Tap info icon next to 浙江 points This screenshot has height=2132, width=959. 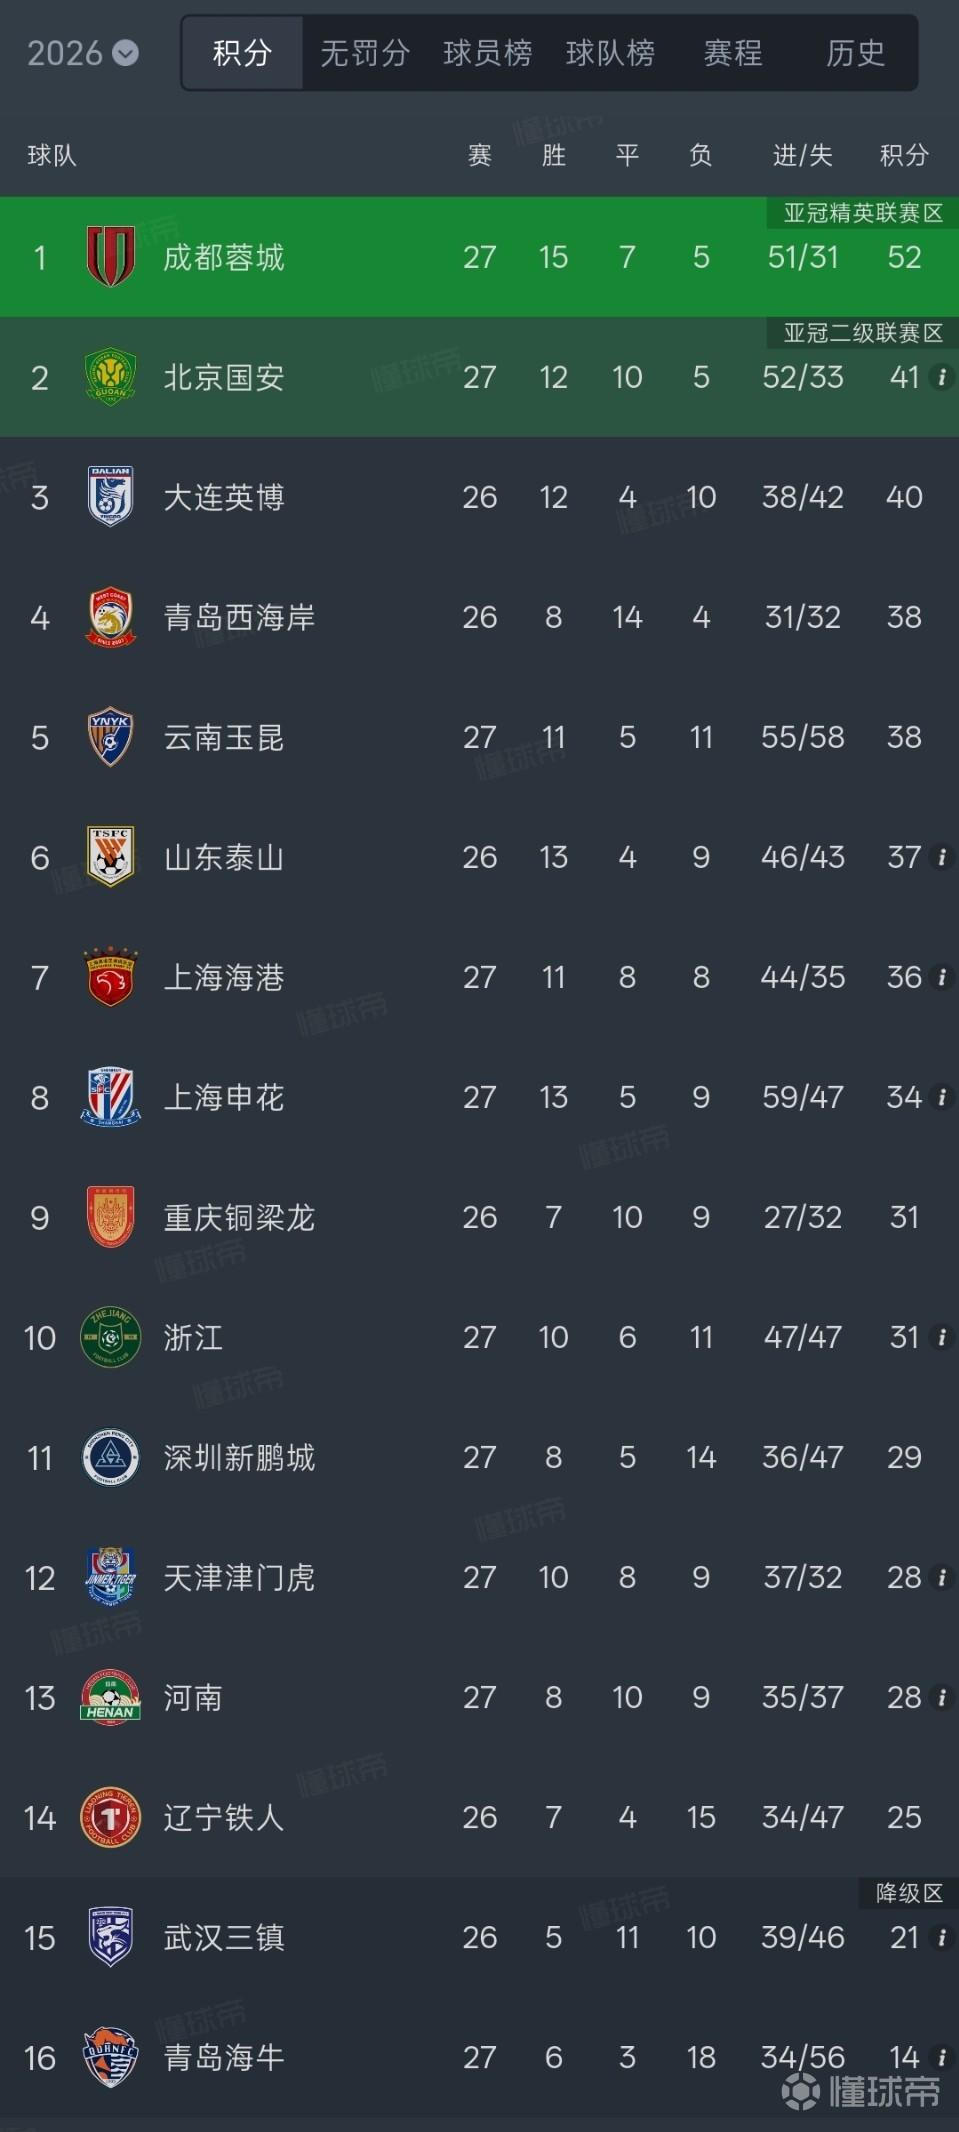(941, 1337)
